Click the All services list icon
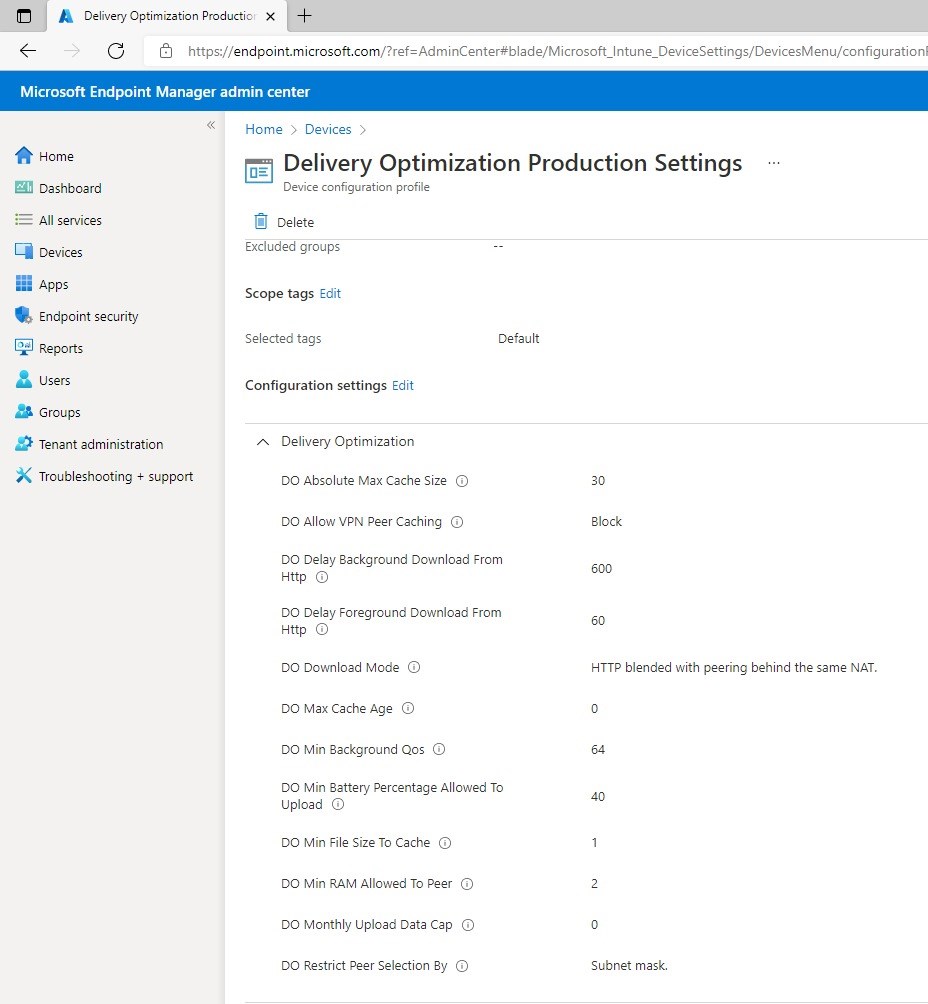928x1004 pixels. [x=24, y=220]
